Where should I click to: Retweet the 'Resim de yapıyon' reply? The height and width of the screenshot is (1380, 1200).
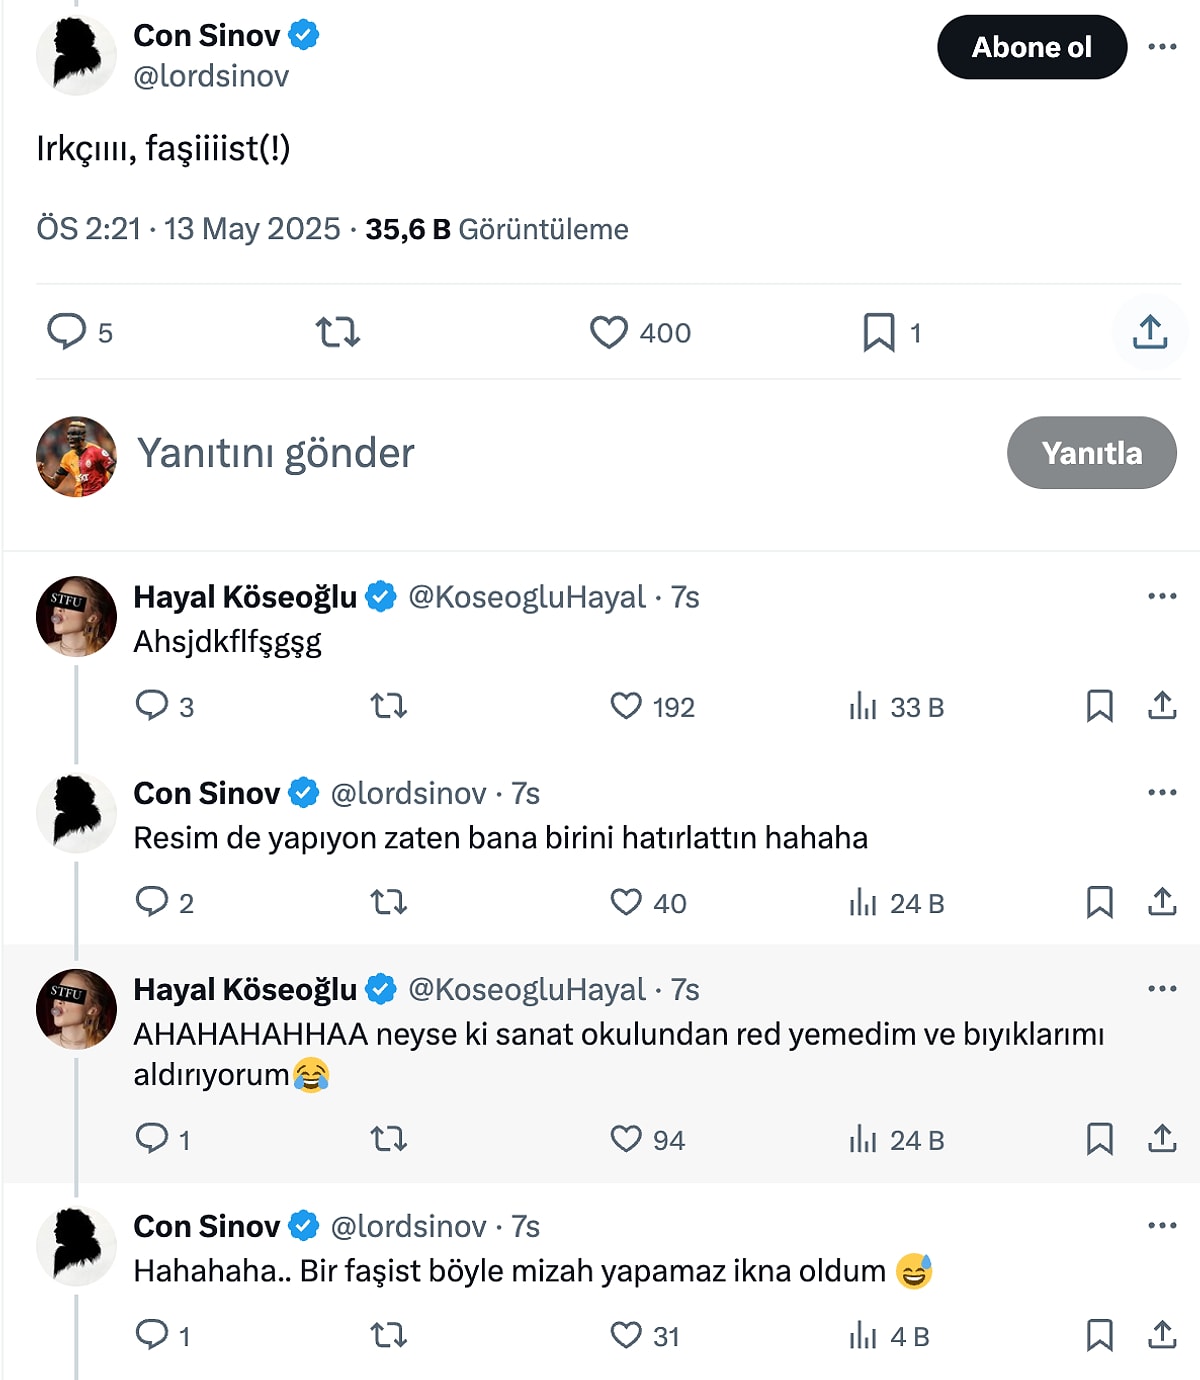click(x=389, y=903)
